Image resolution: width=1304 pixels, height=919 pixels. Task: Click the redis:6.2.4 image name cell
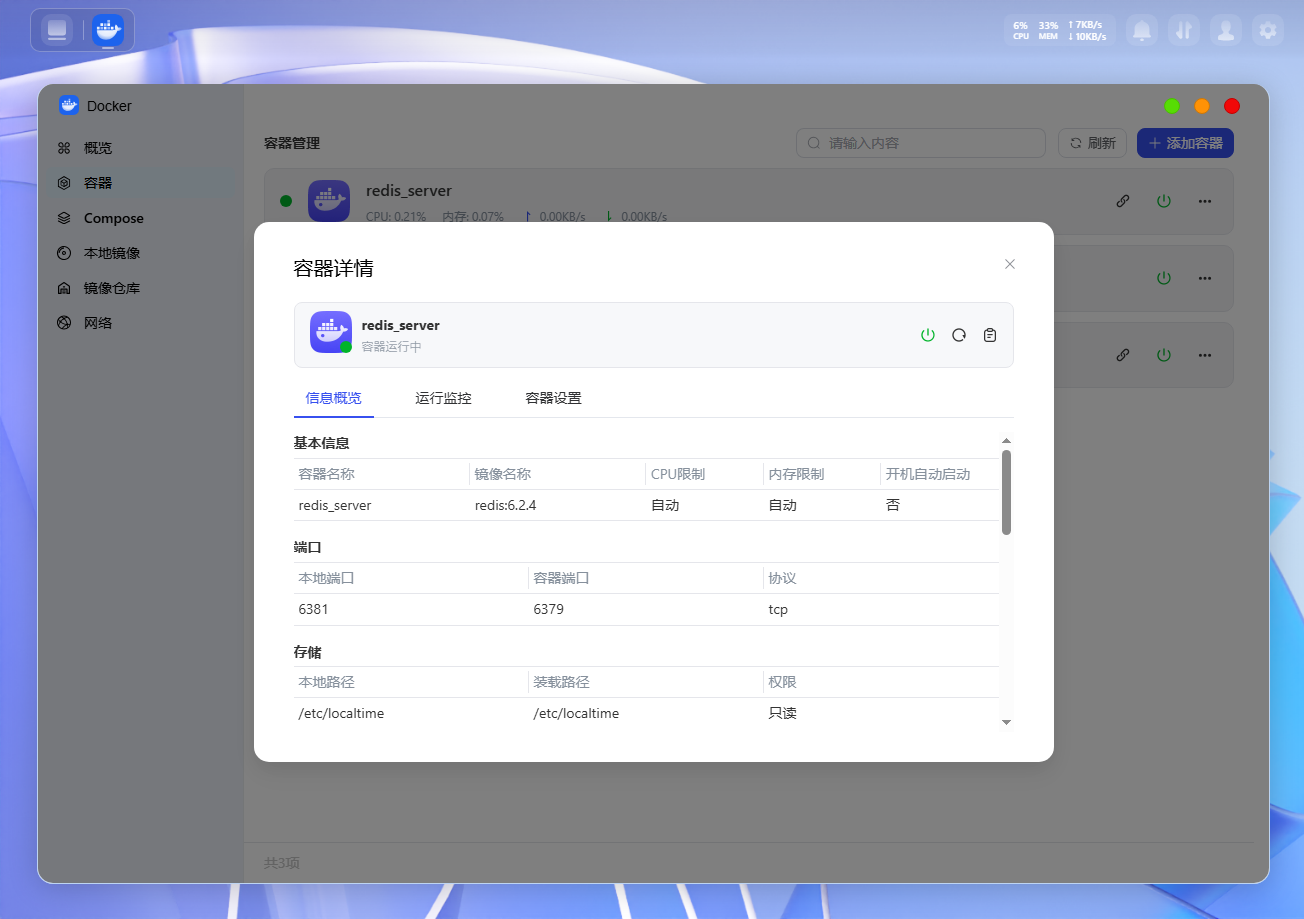pos(506,505)
